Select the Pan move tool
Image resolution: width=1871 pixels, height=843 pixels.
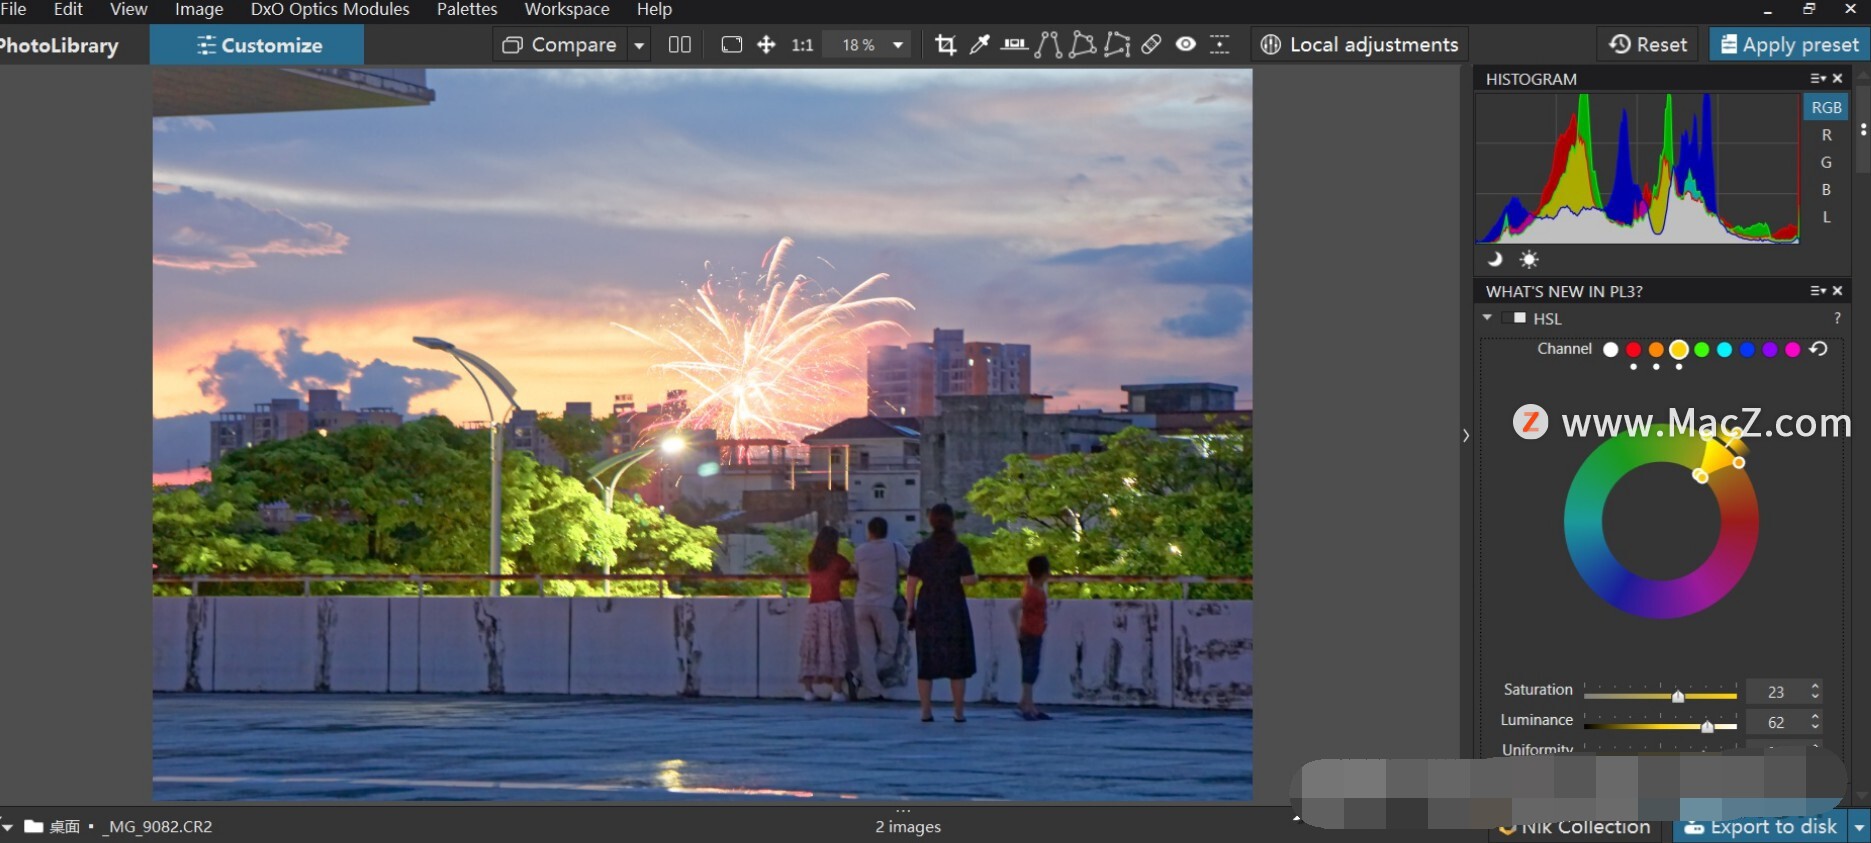pos(766,45)
